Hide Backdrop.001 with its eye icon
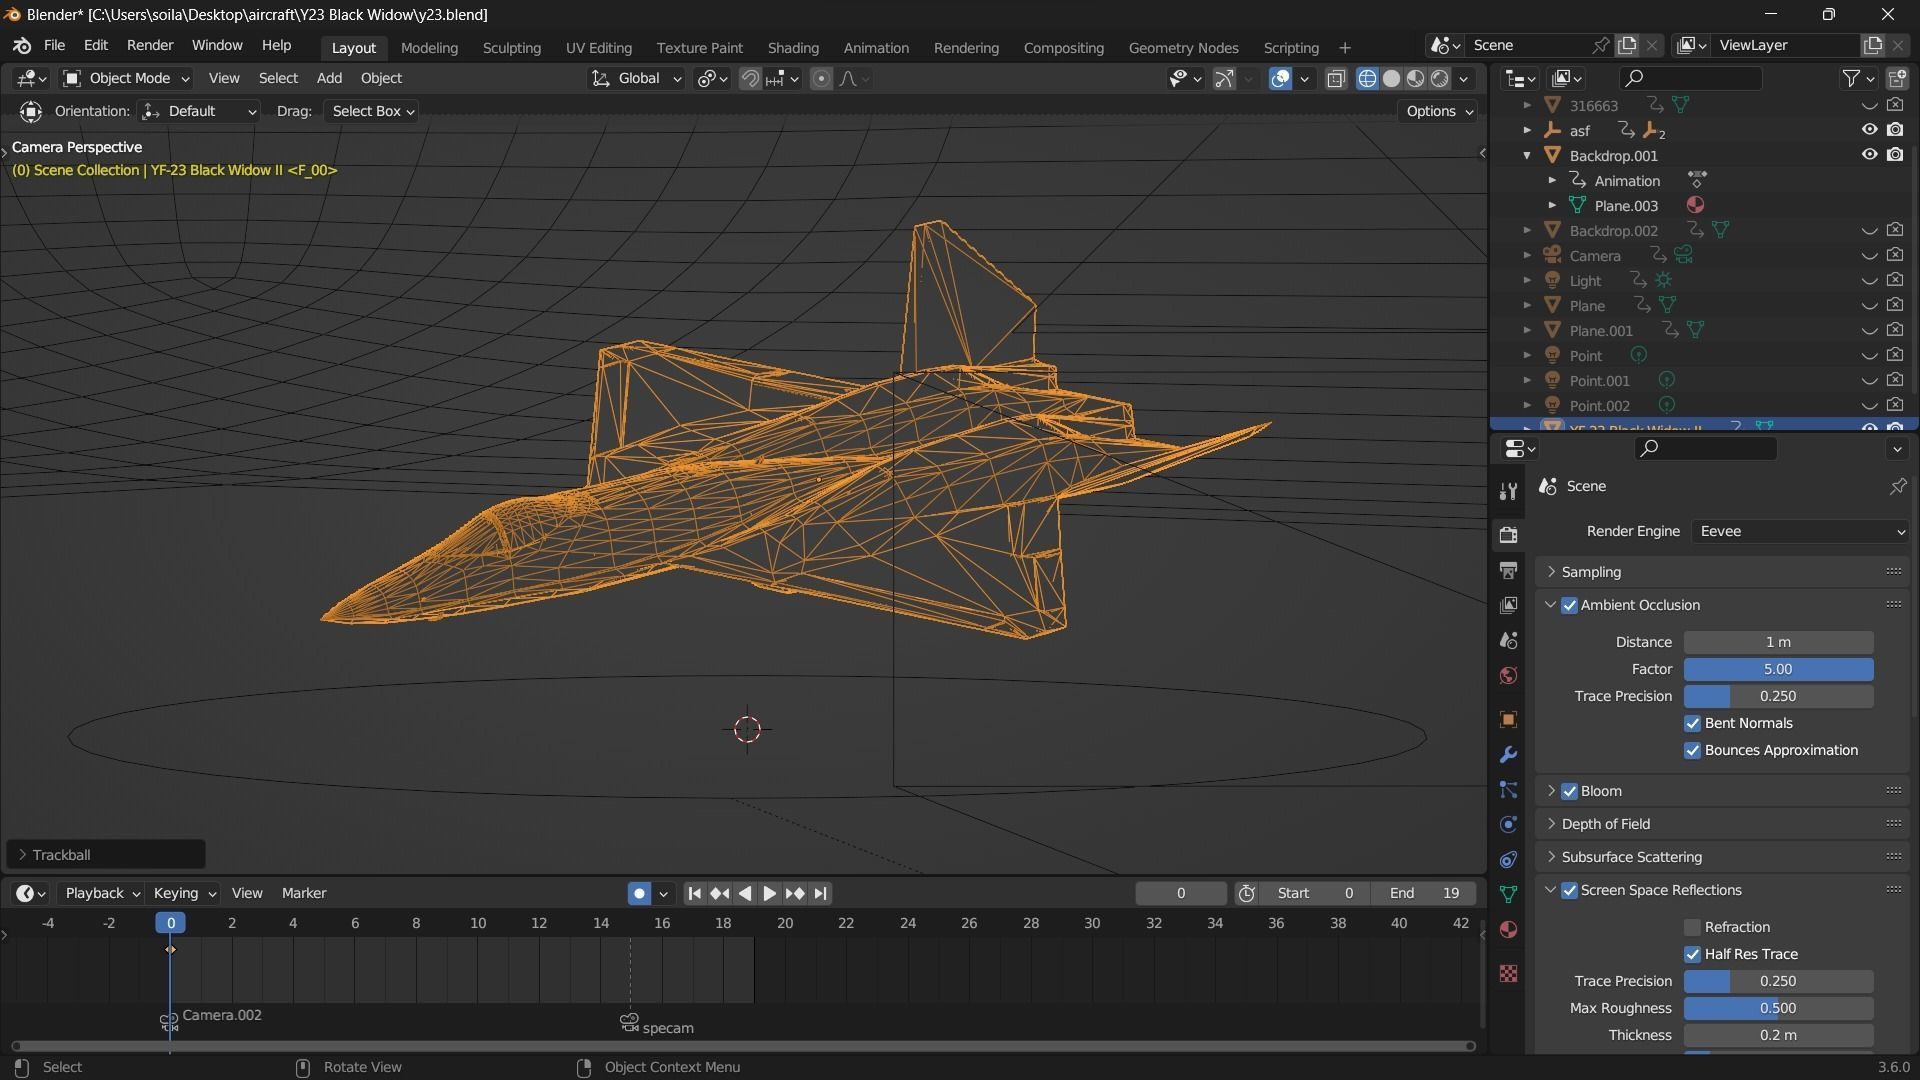Image resolution: width=1920 pixels, height=1080 pixels. click(x=1868, y=155)
